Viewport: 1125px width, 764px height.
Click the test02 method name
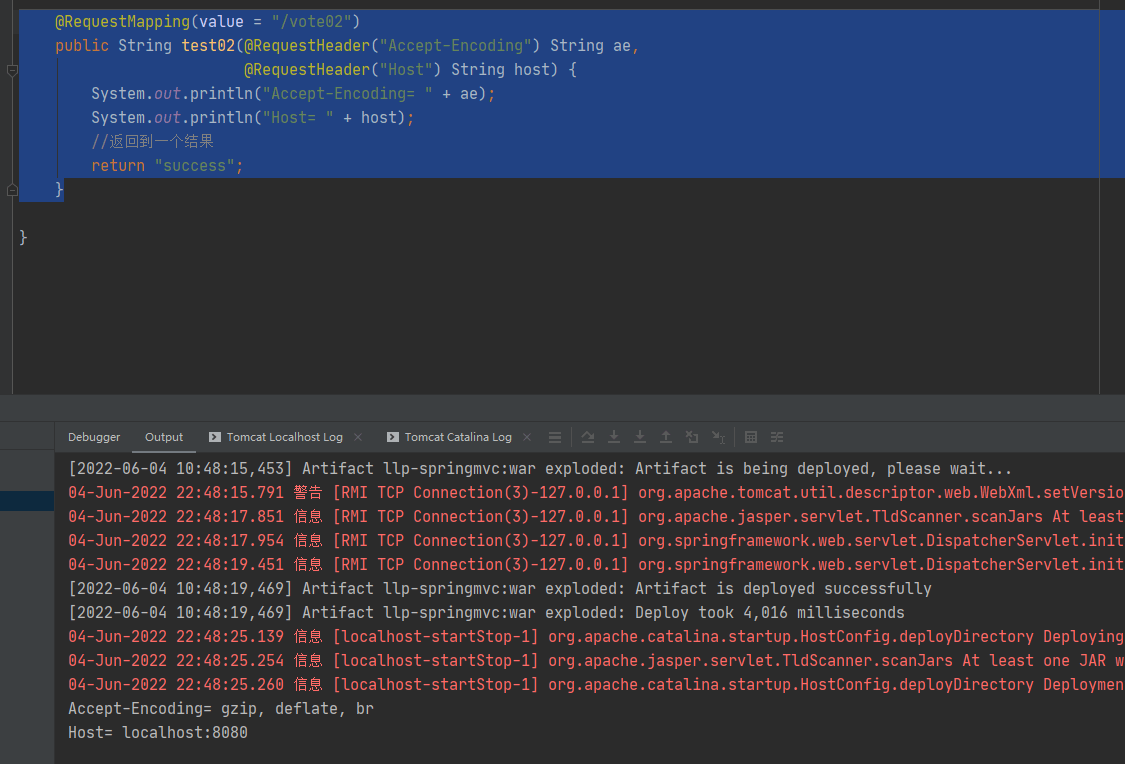tap(208, 46)
